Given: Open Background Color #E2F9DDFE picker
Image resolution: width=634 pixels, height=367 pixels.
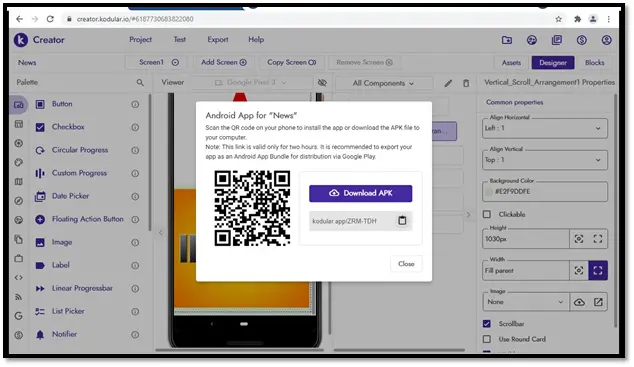Looking at the screenshot, I should coord(545,192).
